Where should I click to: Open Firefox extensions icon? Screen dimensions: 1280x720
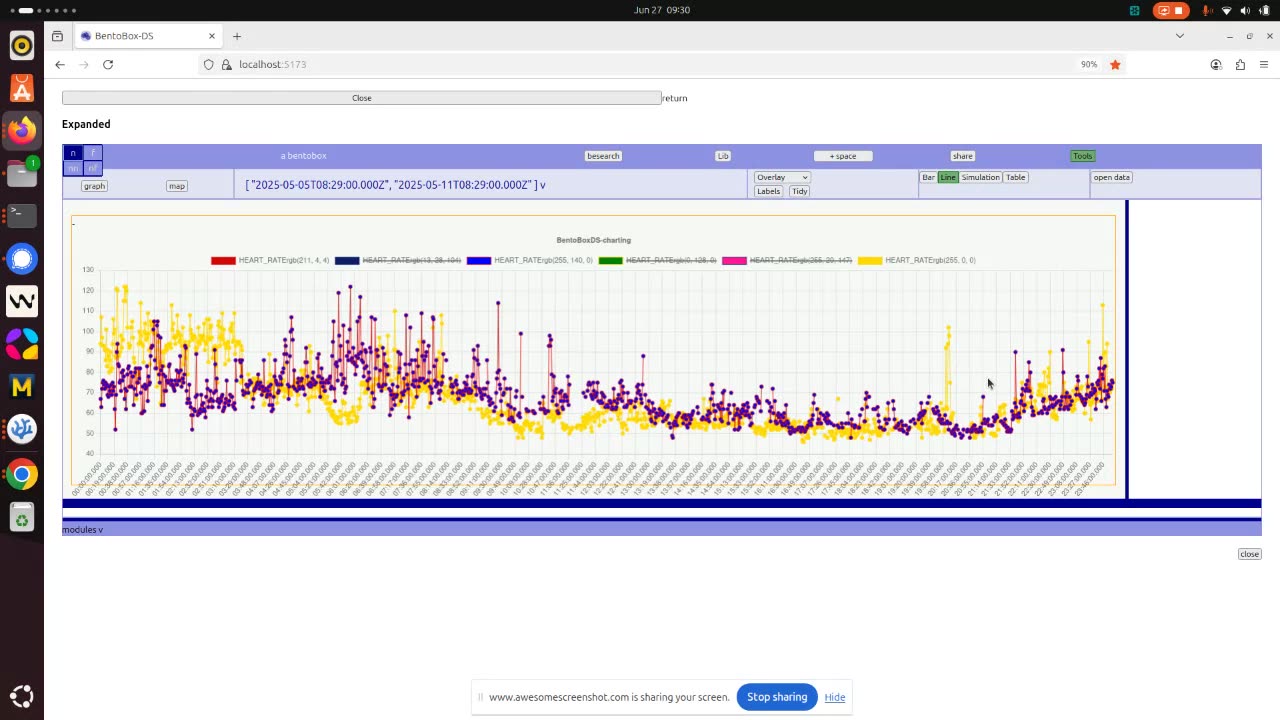tap(1240, 64)
